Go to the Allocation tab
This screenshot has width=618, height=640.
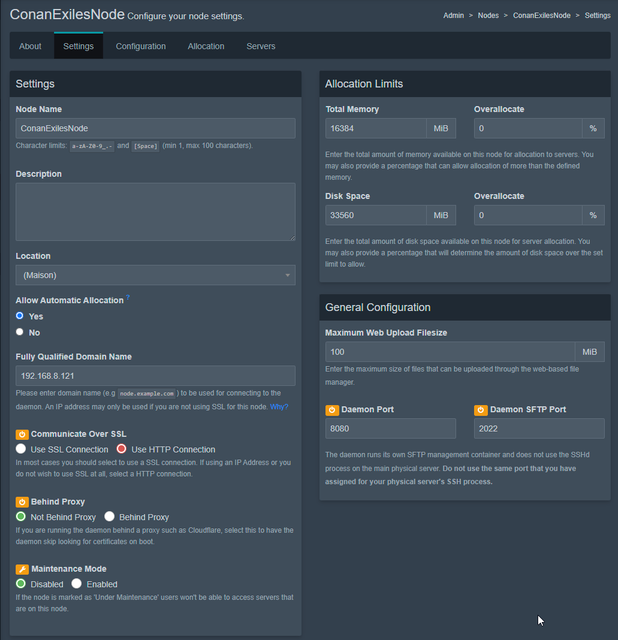(x=206, y=46)
